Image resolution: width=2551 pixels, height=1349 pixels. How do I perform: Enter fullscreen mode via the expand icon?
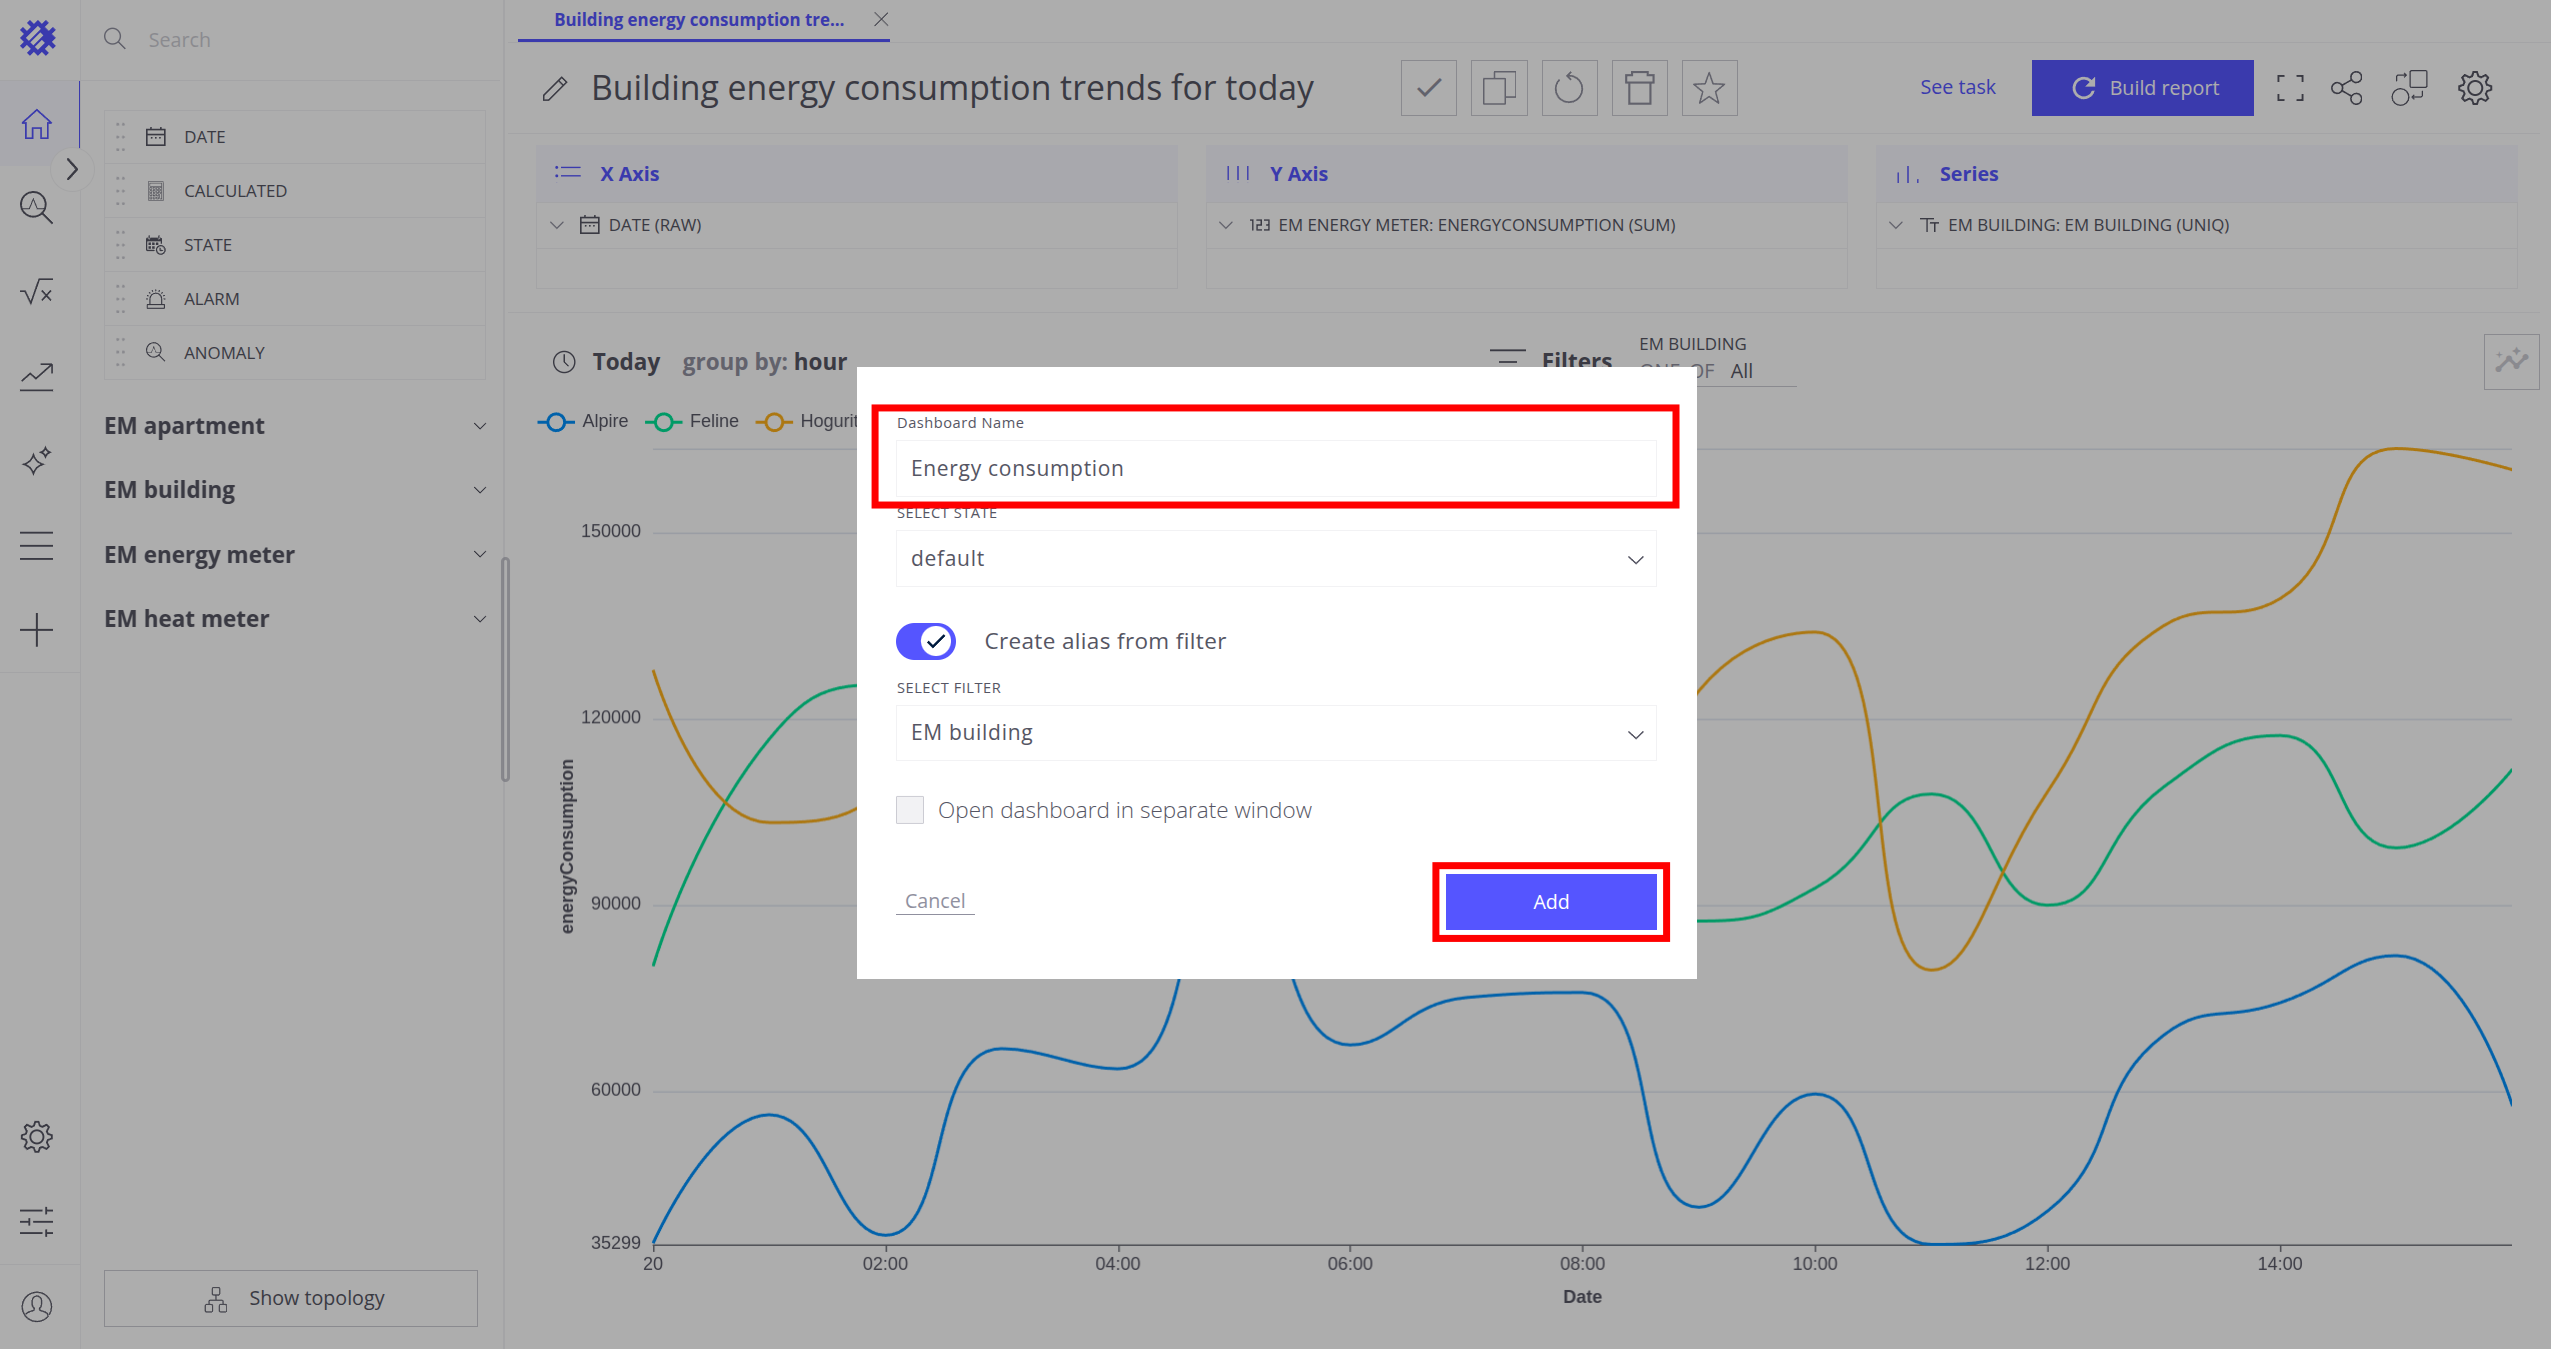[x=2290, y=88]
